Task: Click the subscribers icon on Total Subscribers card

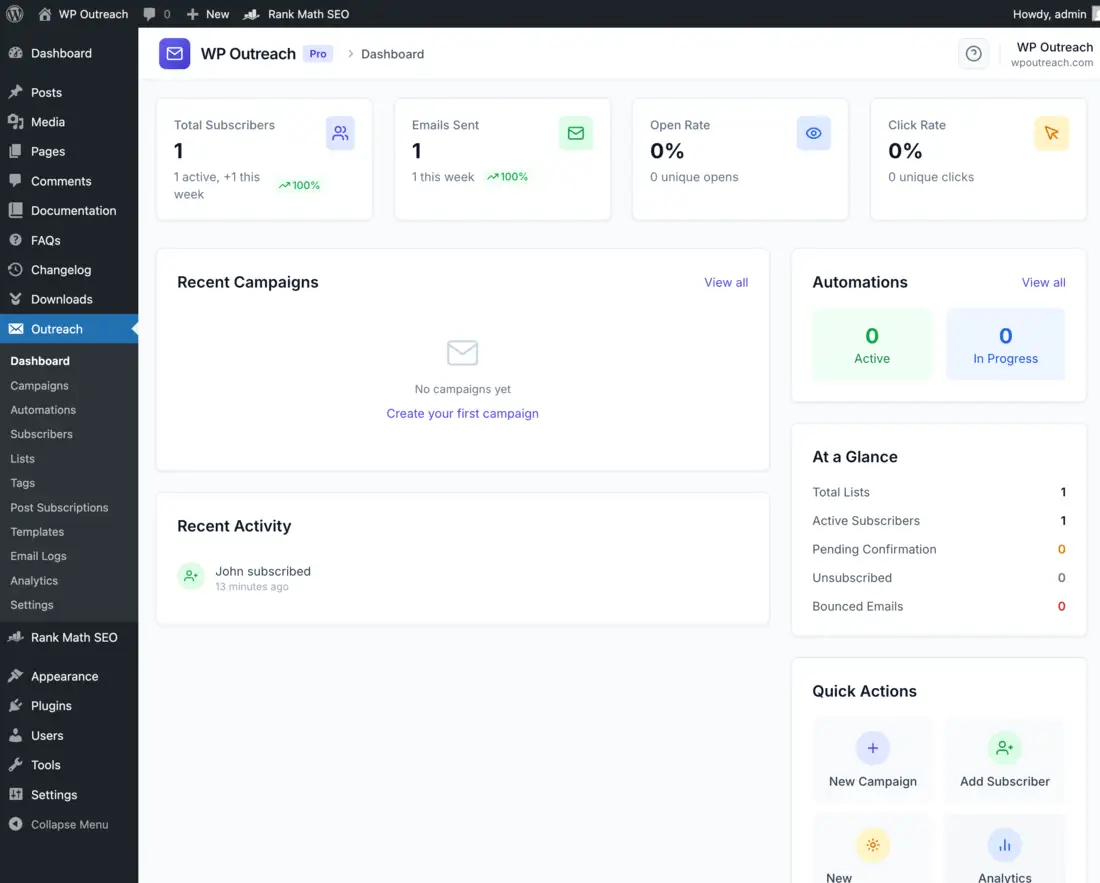Action: point(341,132)
